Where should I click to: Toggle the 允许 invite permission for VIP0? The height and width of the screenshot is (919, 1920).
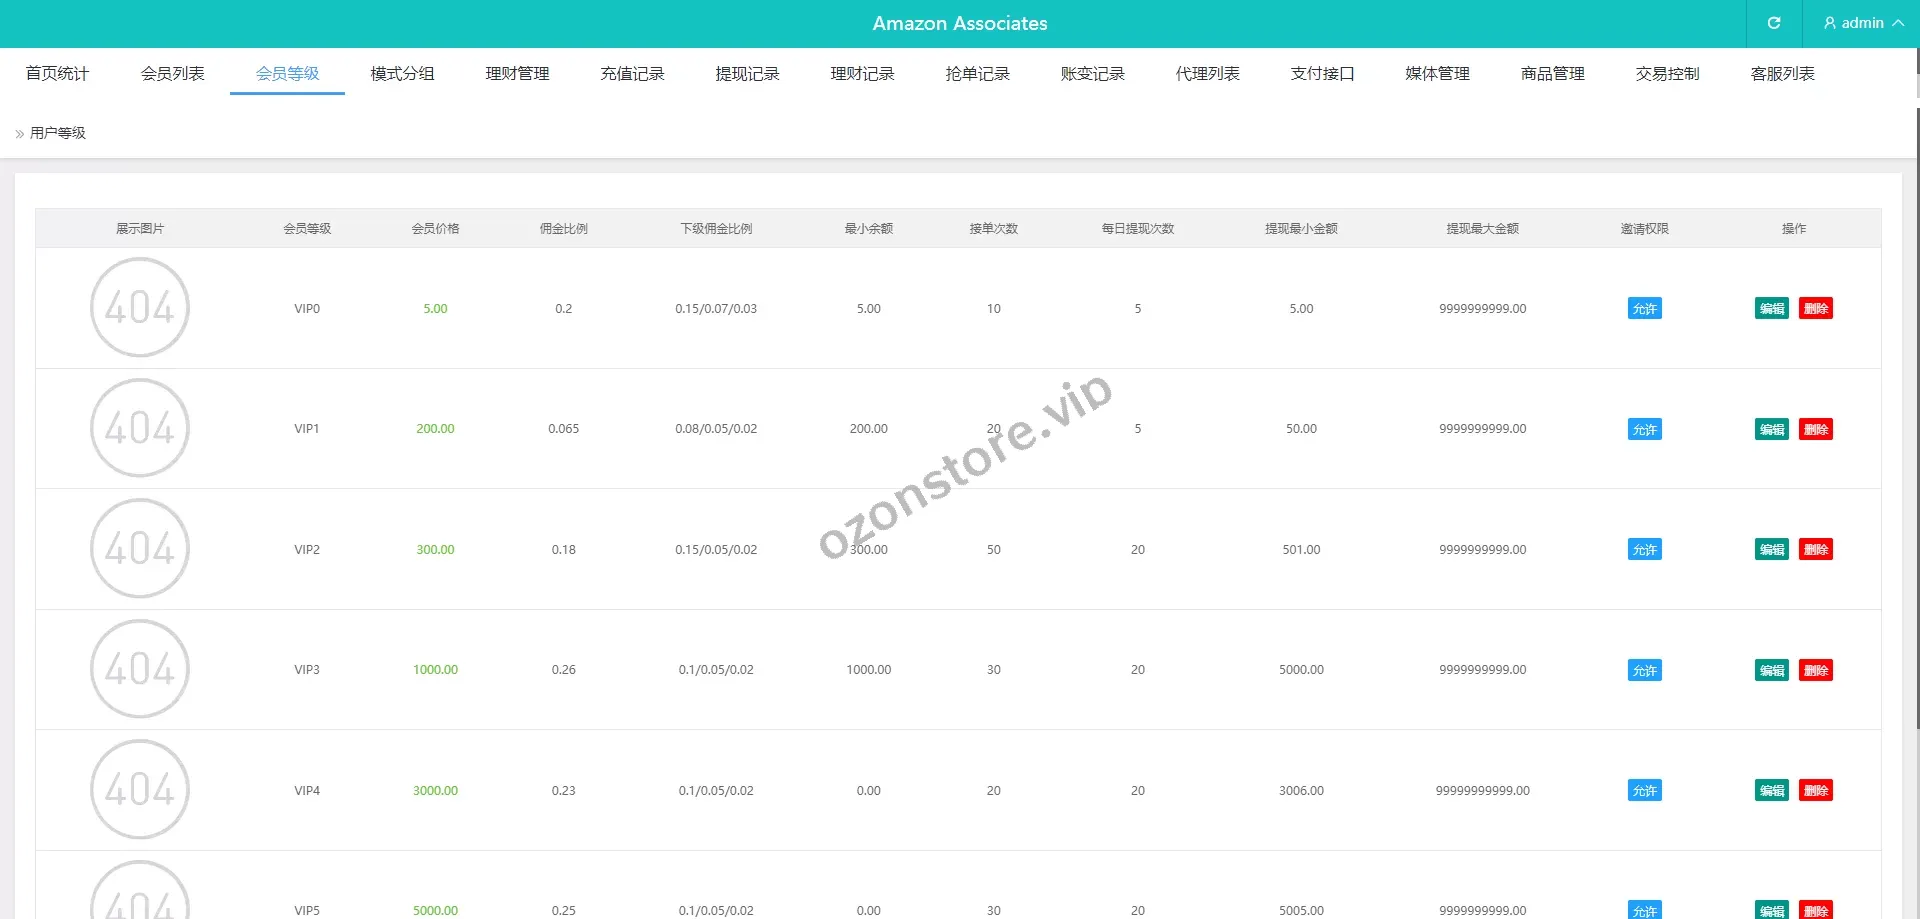(1644, 309)
